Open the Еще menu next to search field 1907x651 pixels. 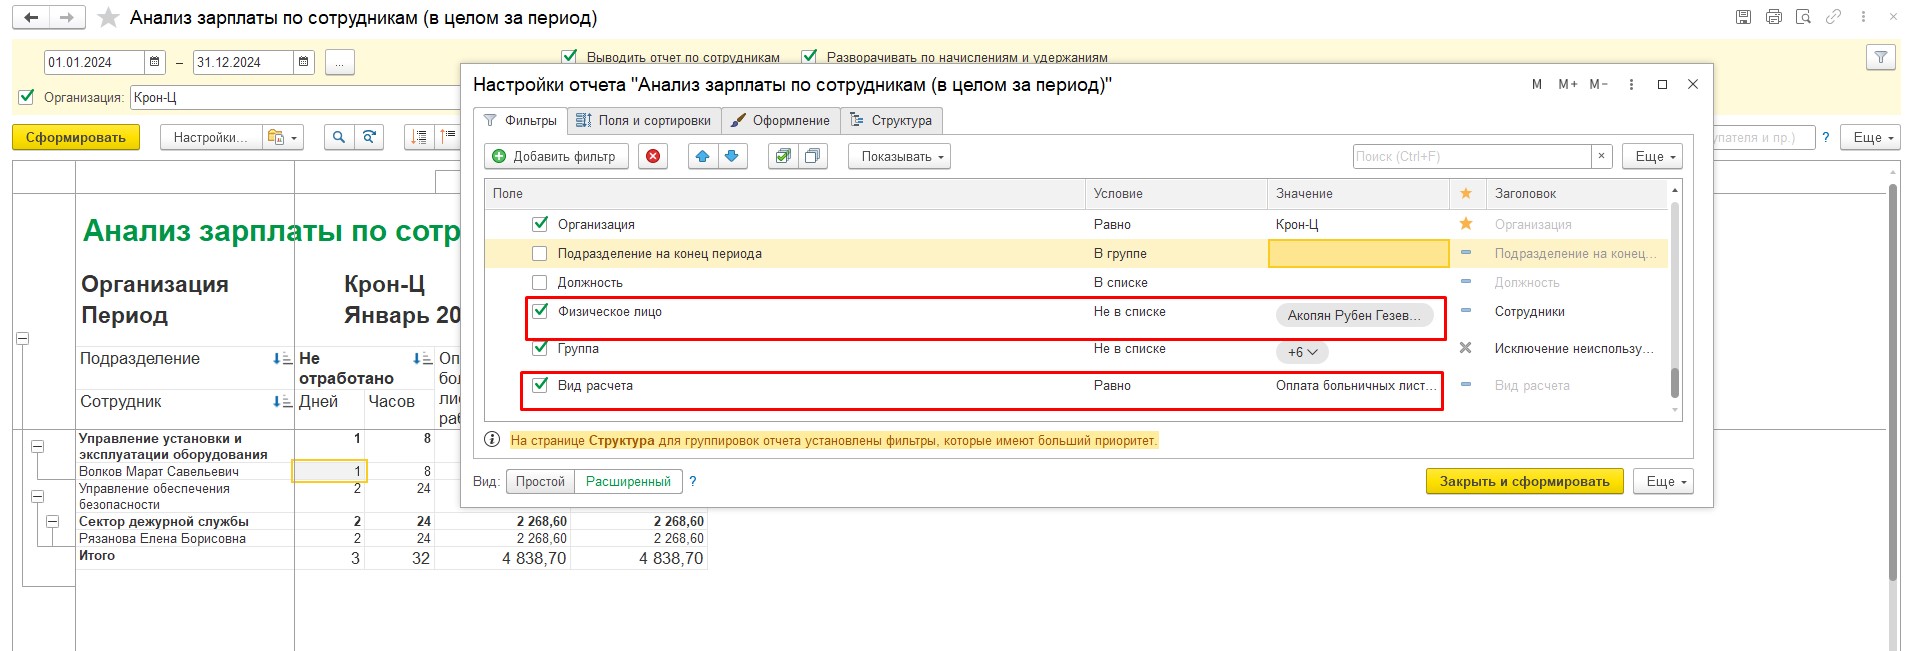point(1653,156)
